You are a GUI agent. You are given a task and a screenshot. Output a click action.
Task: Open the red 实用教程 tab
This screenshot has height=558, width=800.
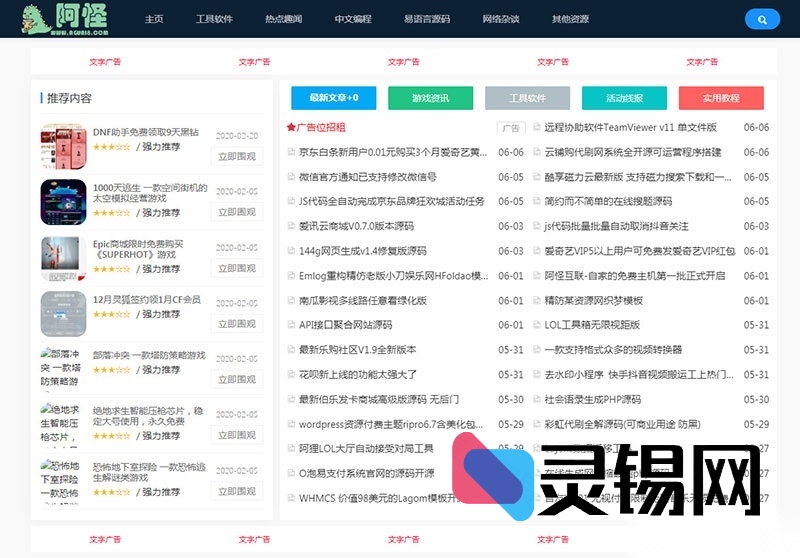pyautogui.click(x=721, y=98)
